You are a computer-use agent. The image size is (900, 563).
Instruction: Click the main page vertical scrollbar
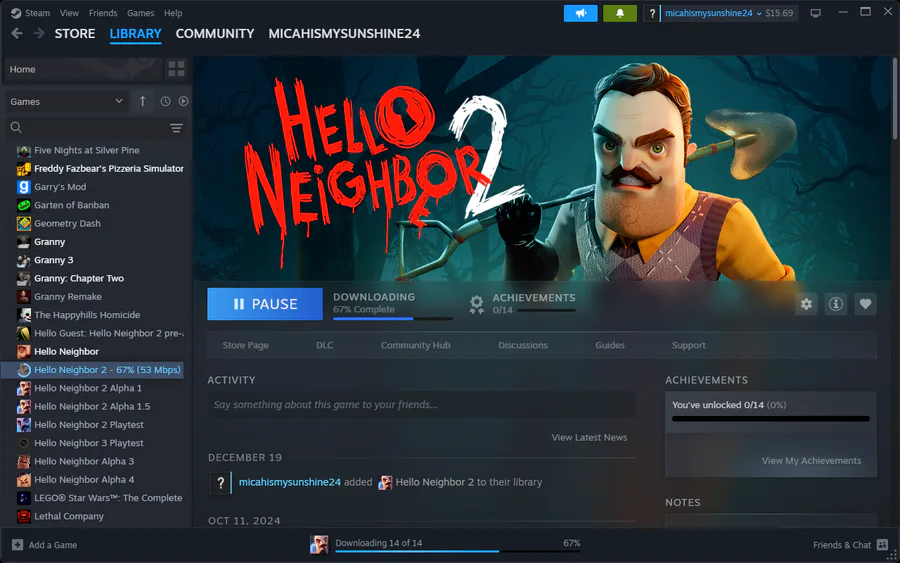[894, 98]
